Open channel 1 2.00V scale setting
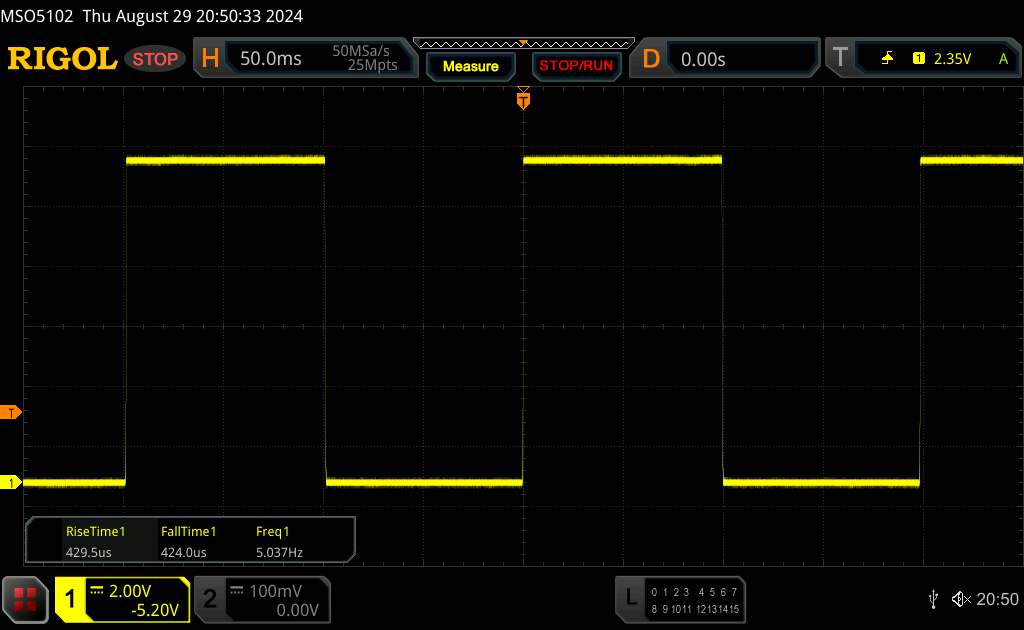The height and width of the screenshot is (630, 1024). click(130, 591)
